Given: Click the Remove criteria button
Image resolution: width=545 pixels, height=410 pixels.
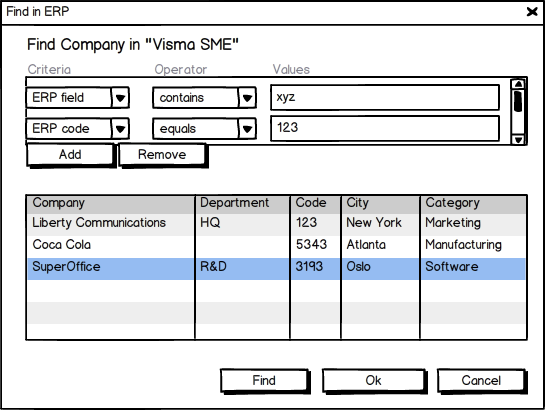Looking at the screenshot, I should click(162, 155).
